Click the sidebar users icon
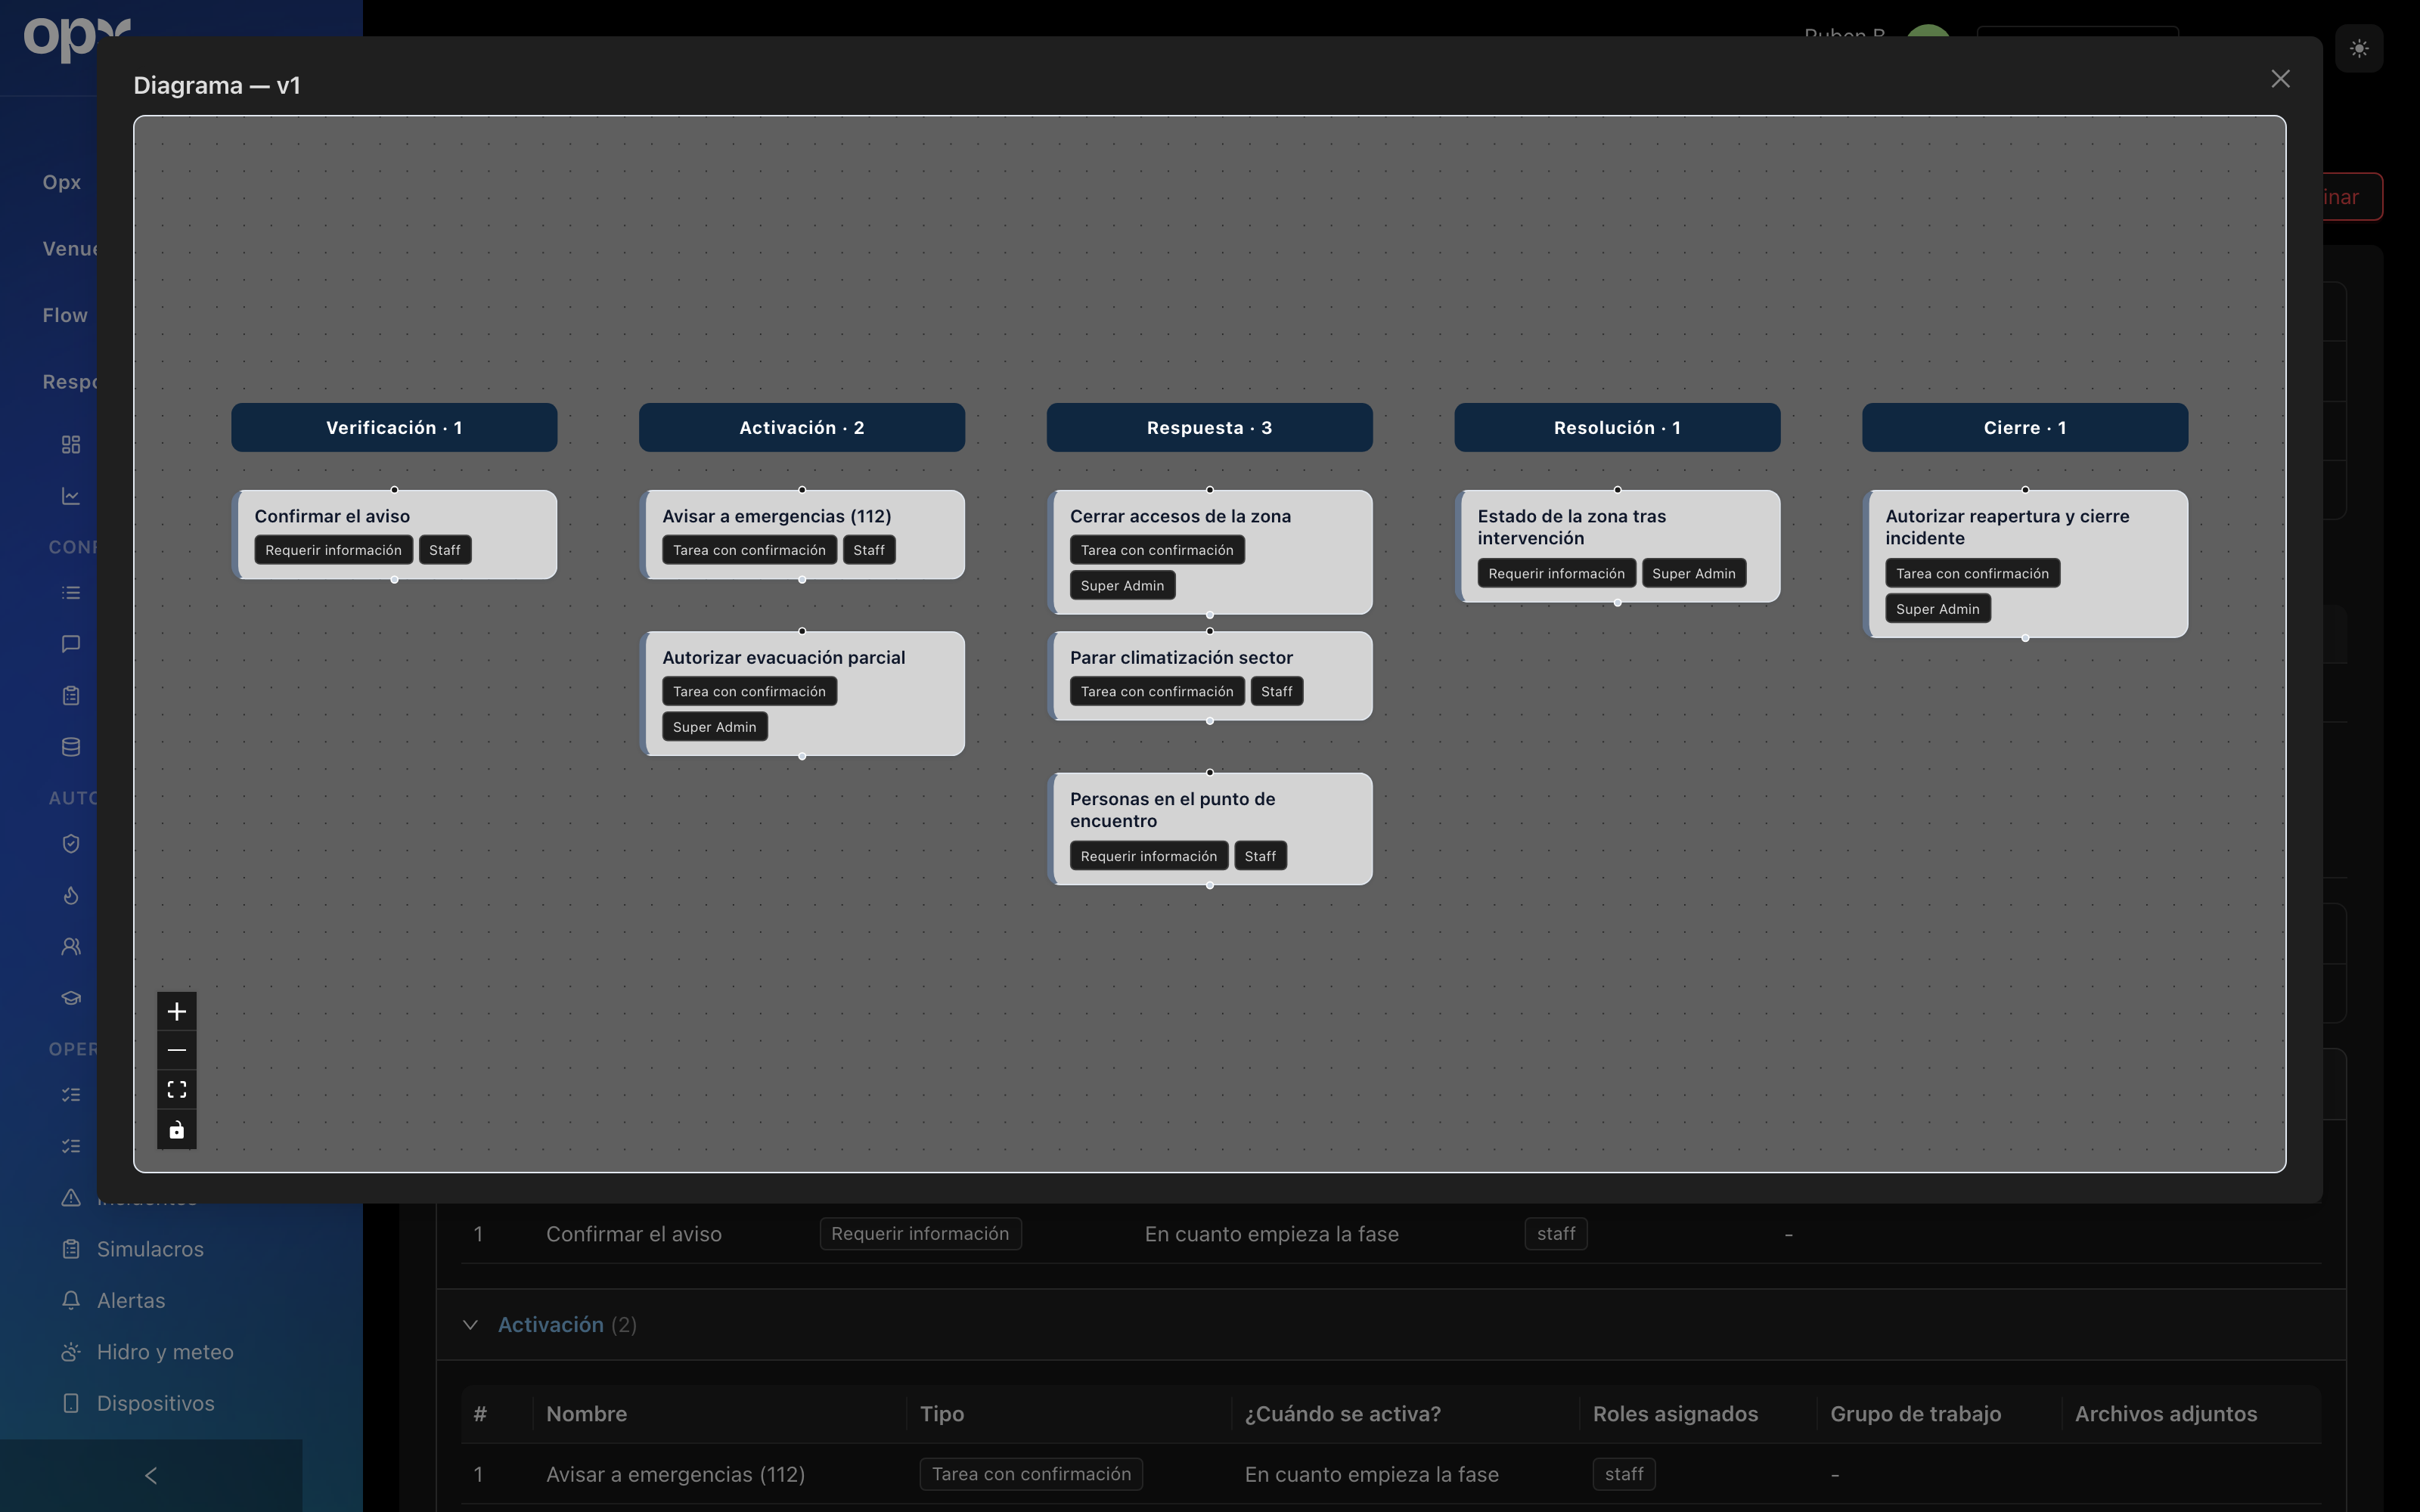The width and height of the screenshot is (2420, 1512). click(71, 946)
